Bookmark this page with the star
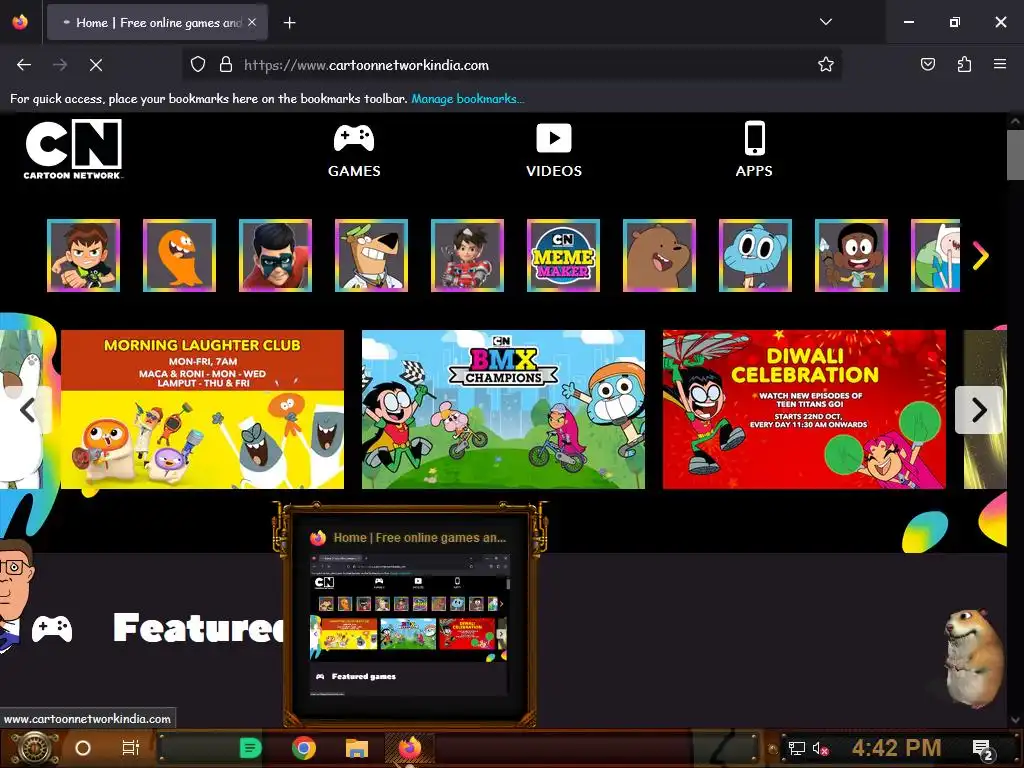The height and width of the screenshot is (768, 1024). tap(825, 65)
